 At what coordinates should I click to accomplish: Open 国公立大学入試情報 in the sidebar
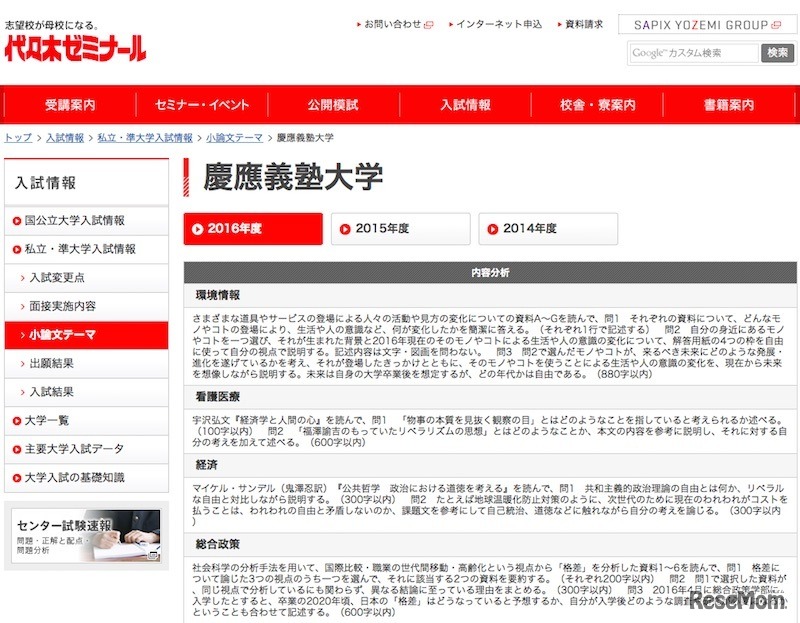(86, 220)
